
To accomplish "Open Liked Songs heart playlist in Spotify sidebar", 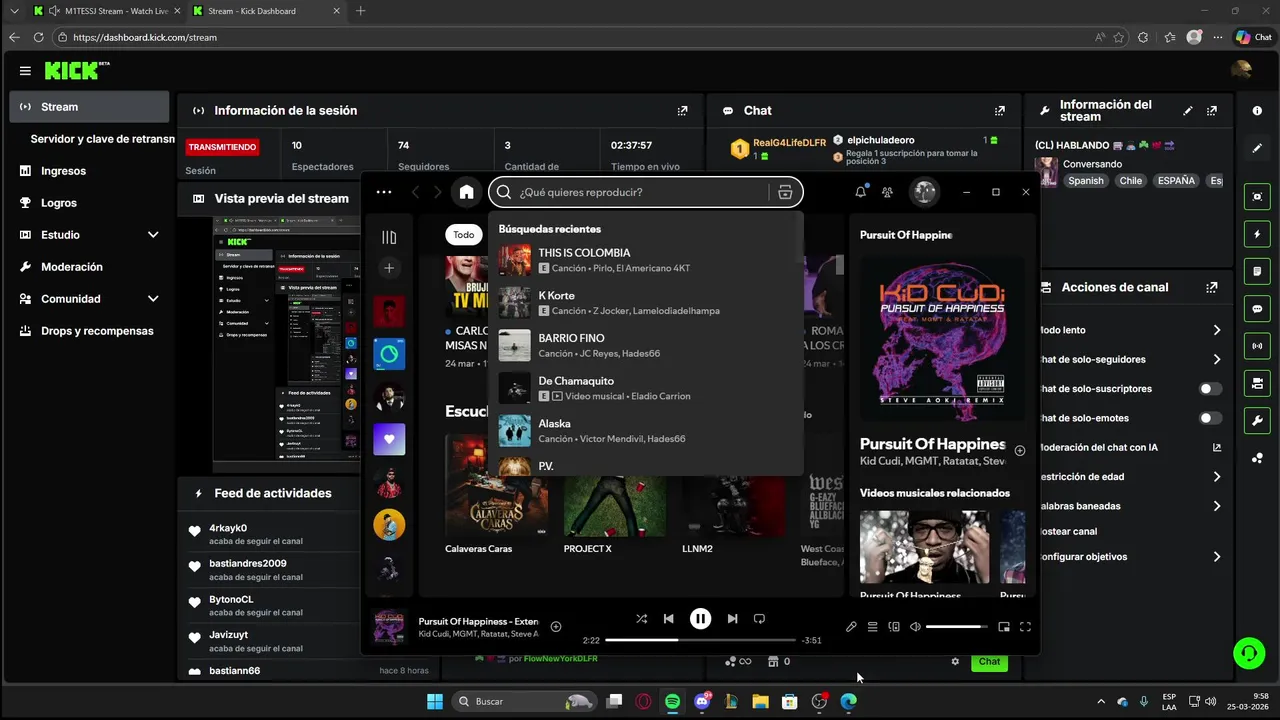I will click(389, 439).
